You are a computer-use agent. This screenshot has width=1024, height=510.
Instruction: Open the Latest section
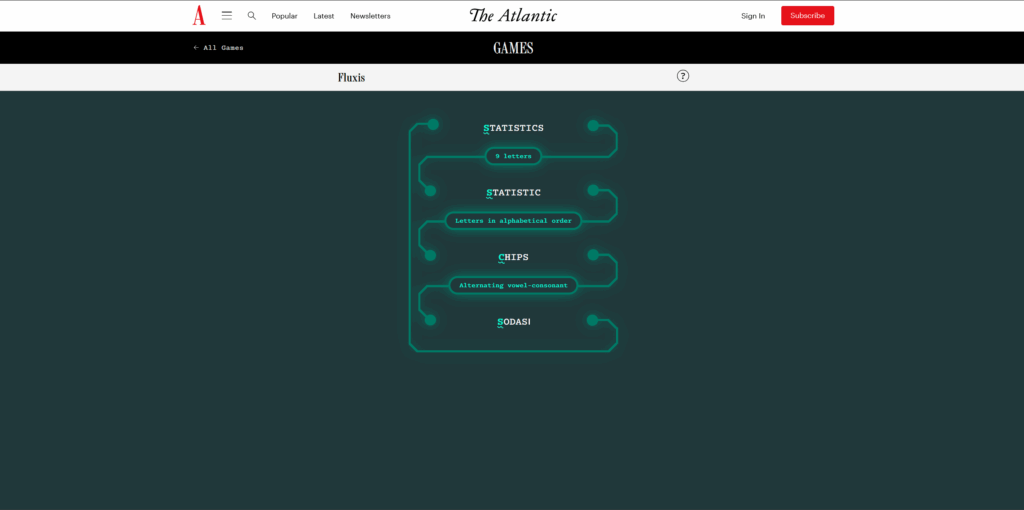coord(323,16)
